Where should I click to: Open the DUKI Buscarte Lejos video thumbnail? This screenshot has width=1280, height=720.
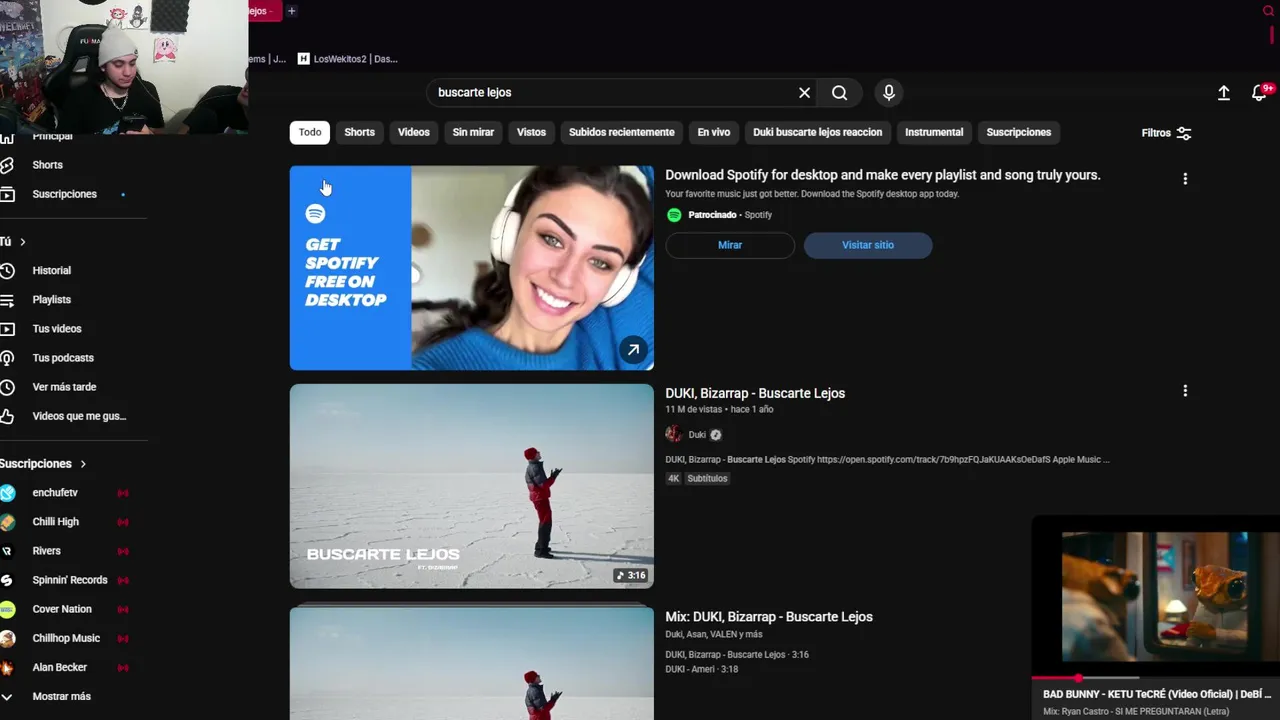click(x=471, y=486)
